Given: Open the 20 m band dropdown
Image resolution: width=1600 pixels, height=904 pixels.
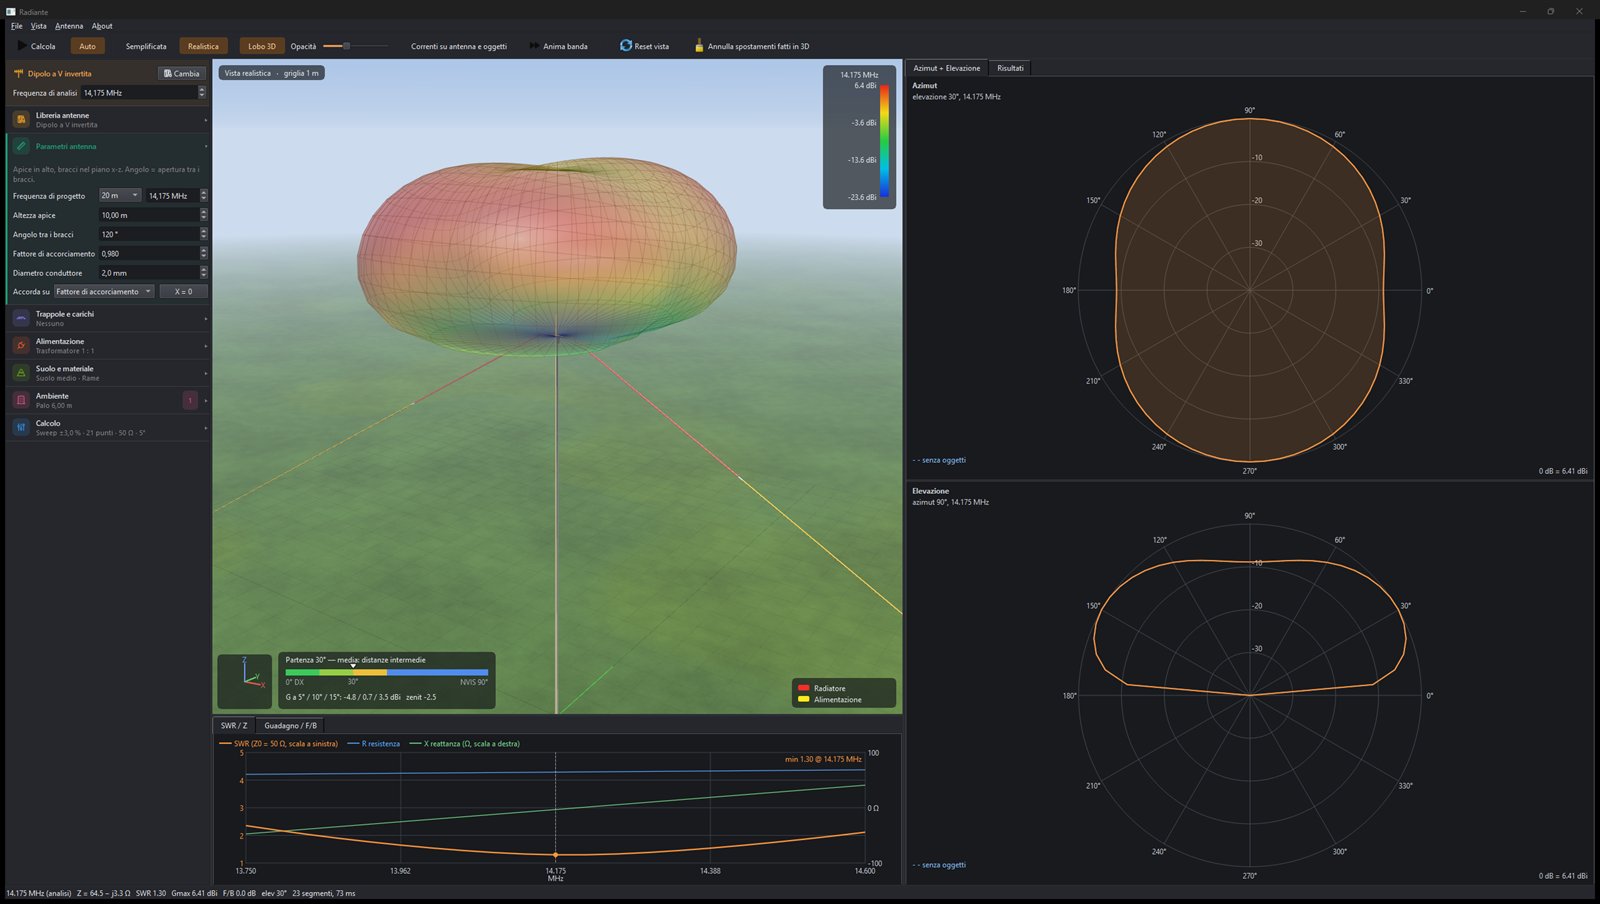Looking at the screenshot, I should pyautogui.click(x=120, y=196).
